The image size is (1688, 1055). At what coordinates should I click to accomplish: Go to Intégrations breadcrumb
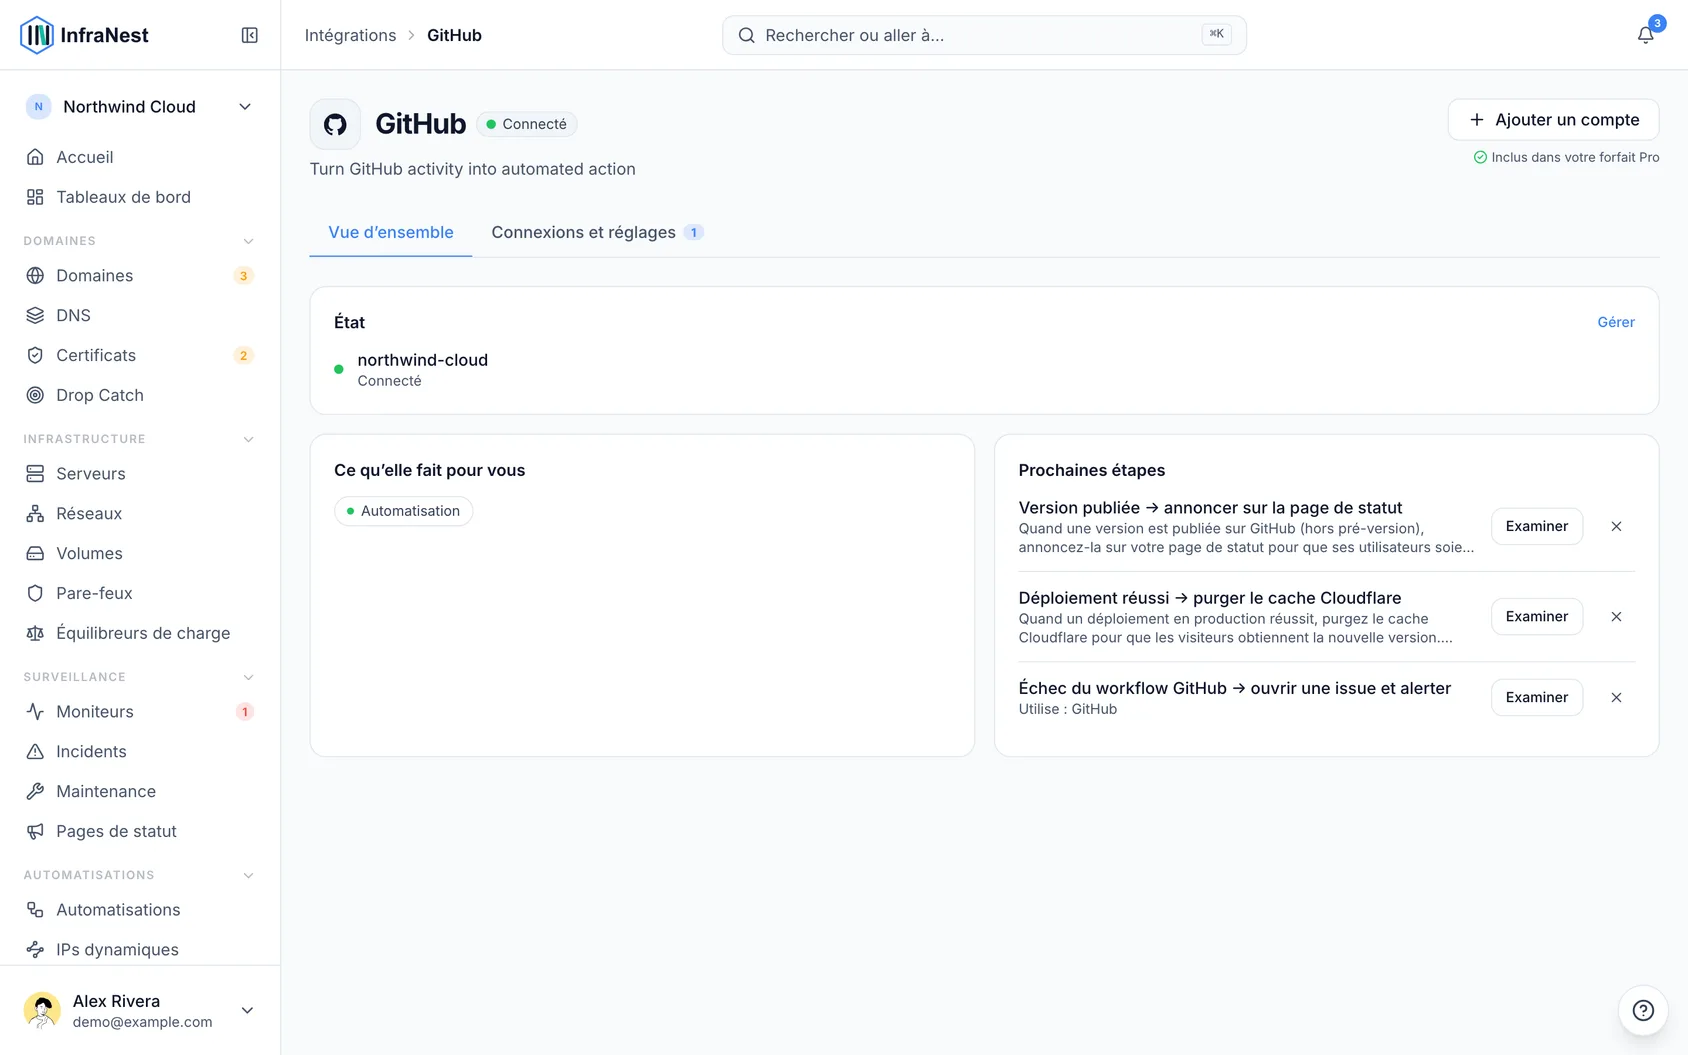tap(350, 35)
